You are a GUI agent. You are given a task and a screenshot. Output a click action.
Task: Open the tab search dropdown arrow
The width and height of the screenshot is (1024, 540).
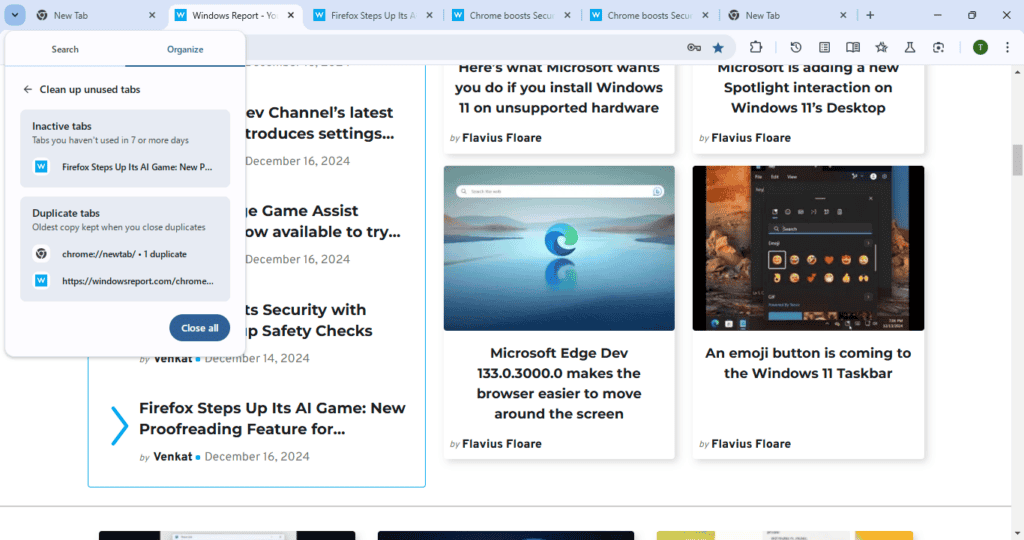[14, 15]
